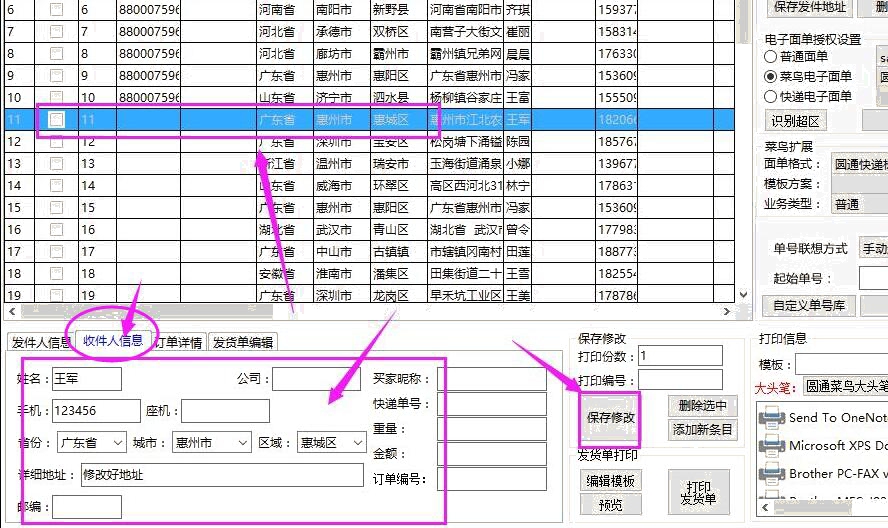The image size is (888, 528).
Task: Click the 打印发货单 button
Action: coord(698,492)
